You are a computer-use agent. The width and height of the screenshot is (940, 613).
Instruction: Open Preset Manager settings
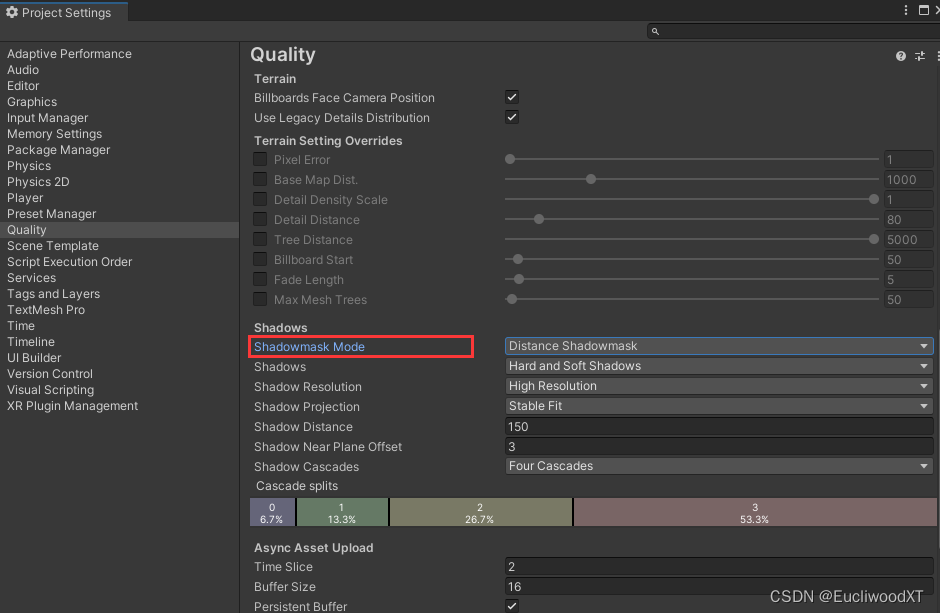click(x=51, y=214)
